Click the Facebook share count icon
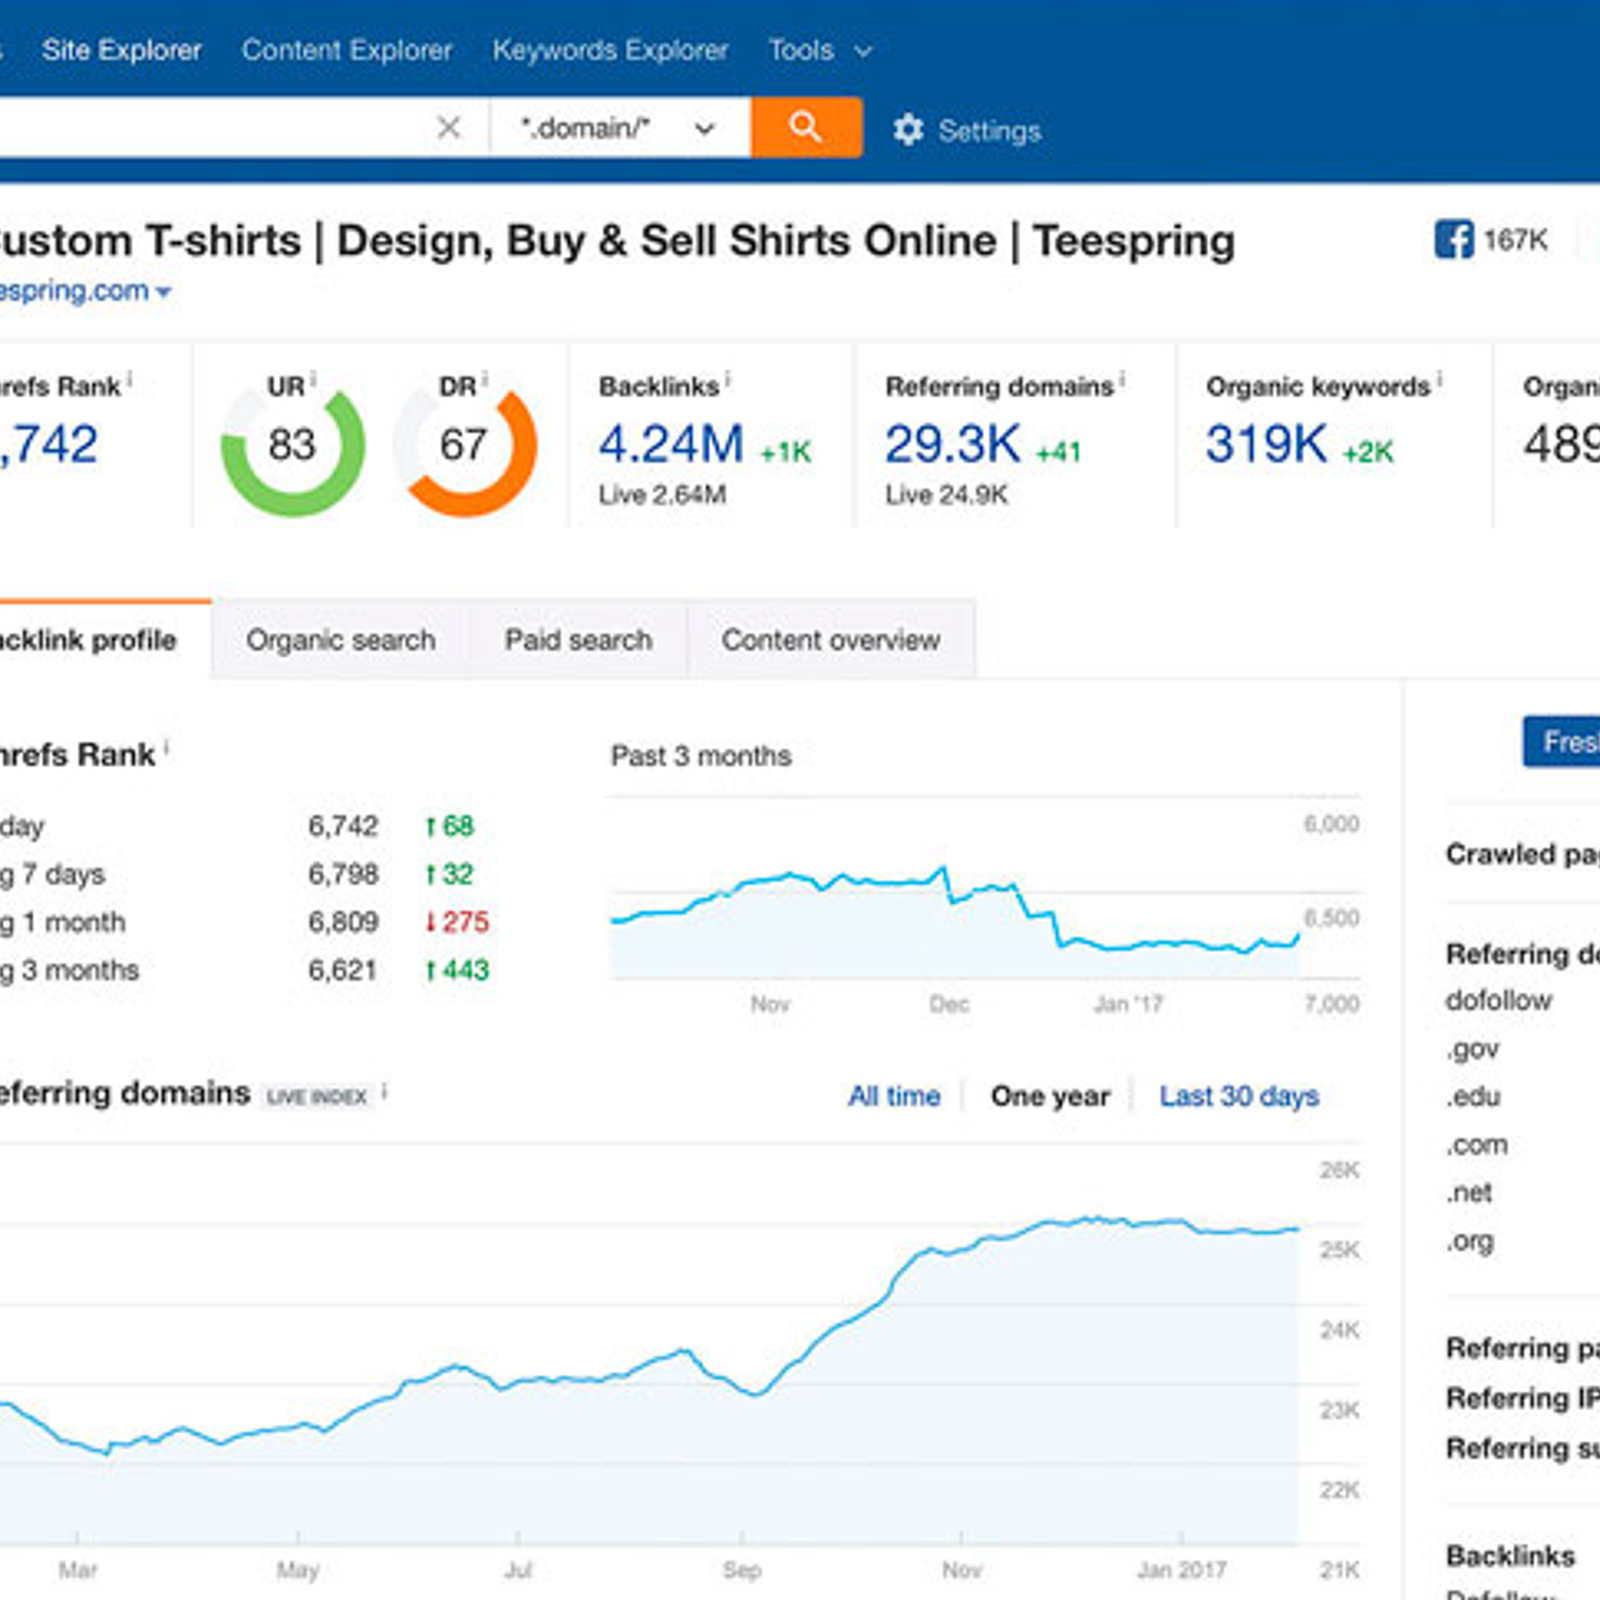 coord(1454,240)
